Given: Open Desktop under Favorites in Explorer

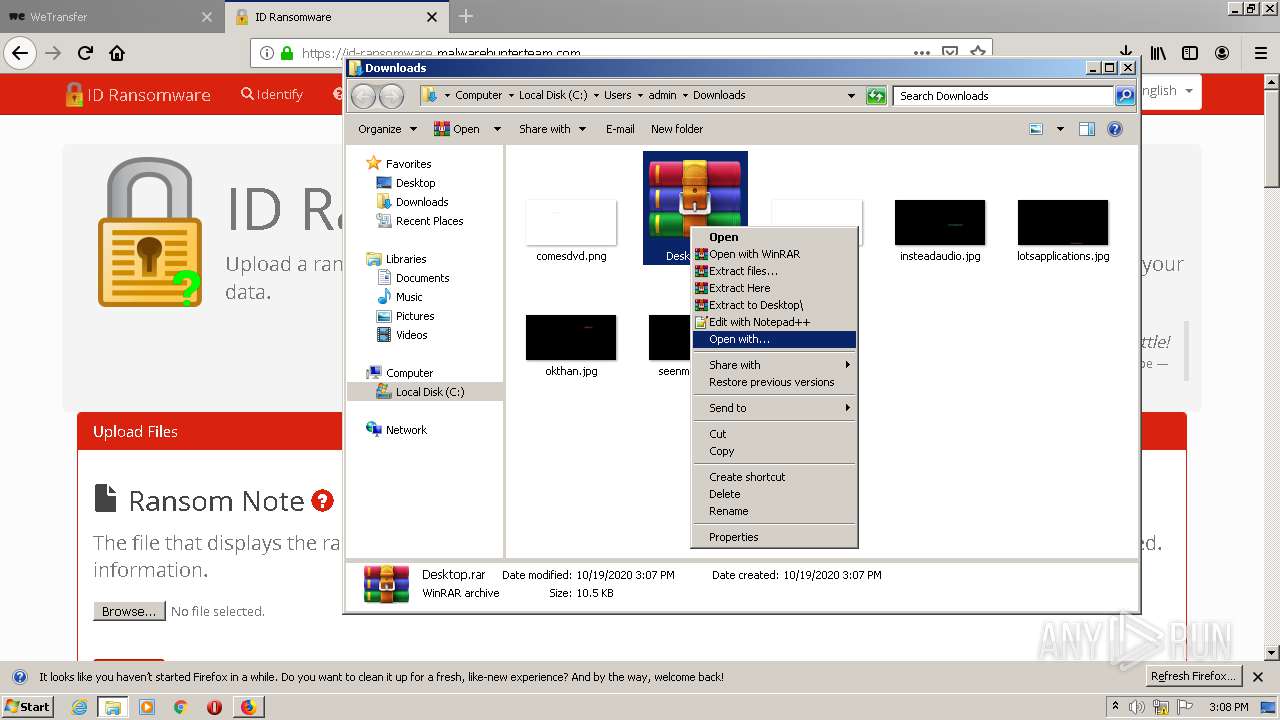Looking at the screenshot, I should tap(415, 183).
